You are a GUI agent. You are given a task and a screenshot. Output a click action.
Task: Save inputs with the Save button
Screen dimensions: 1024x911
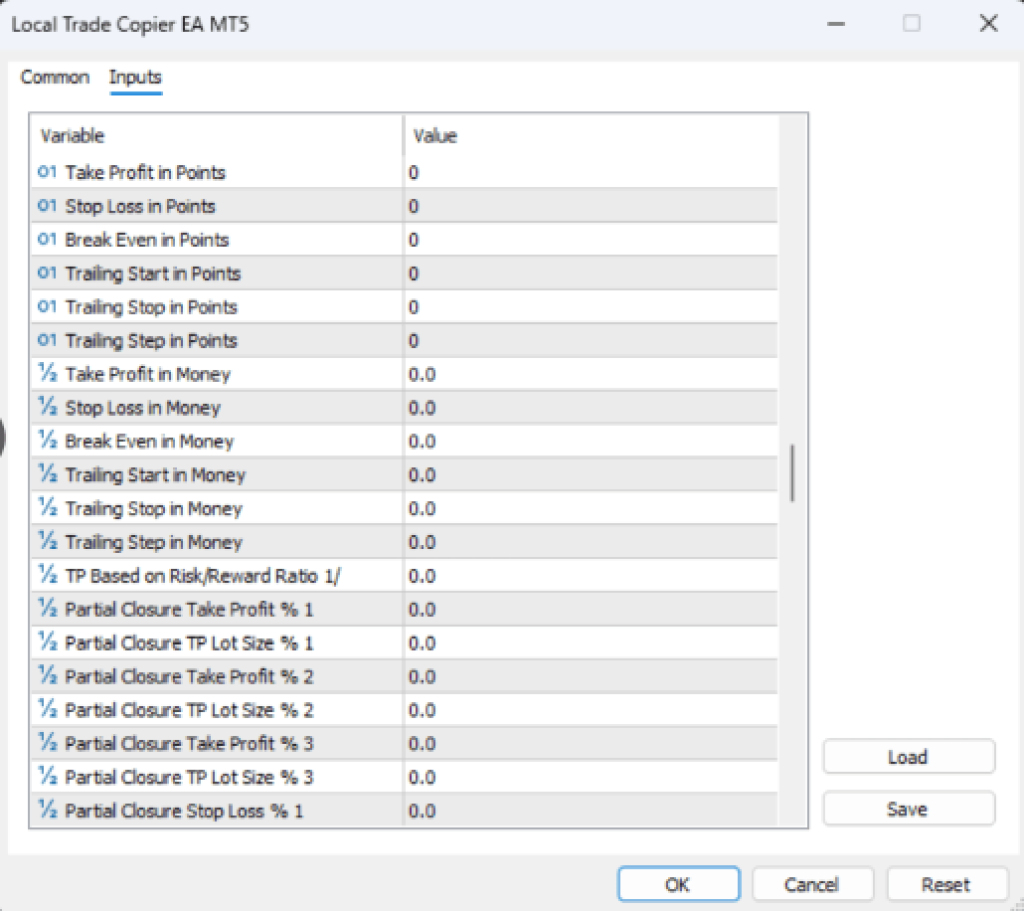(908, 809)
